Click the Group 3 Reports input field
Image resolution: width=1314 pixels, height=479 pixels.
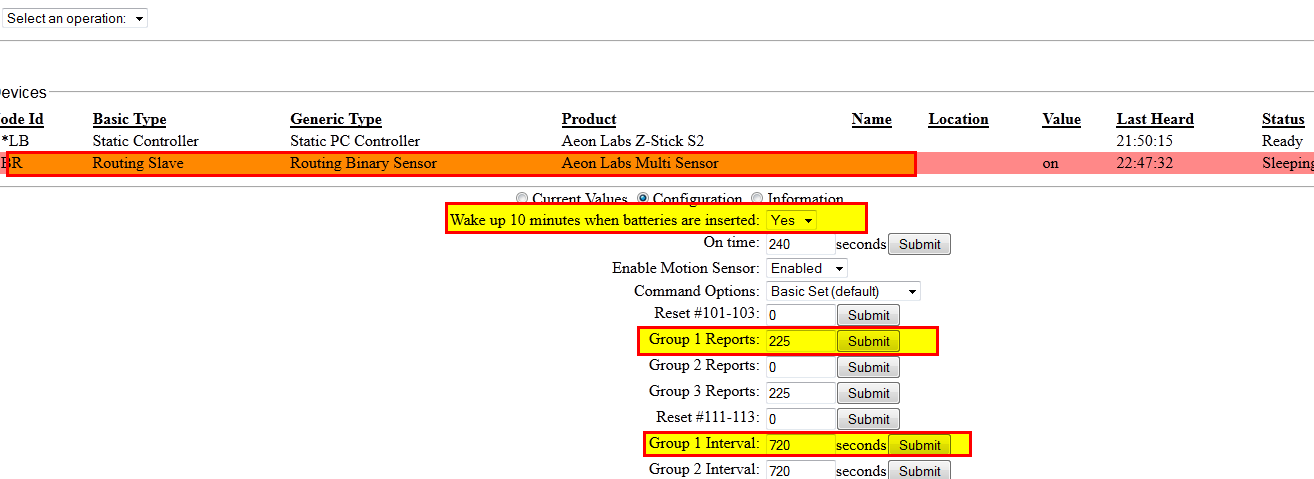pyautogui.click(x=800, y=393)
